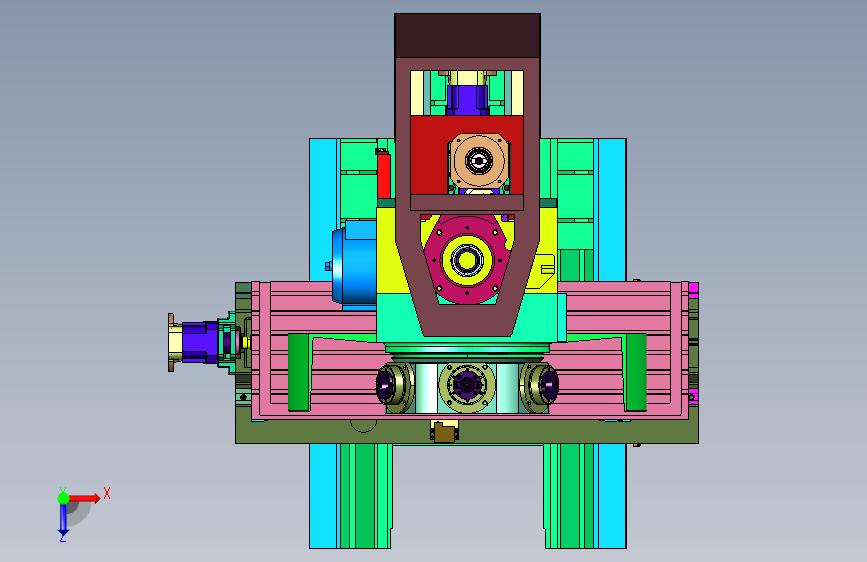Select the small magenta block at table corner
The width and height of the screenshot is (867, 562).
[693, 288]
